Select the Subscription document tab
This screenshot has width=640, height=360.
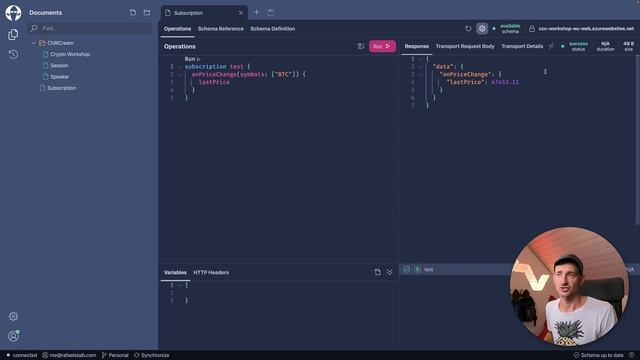[203, 13]
